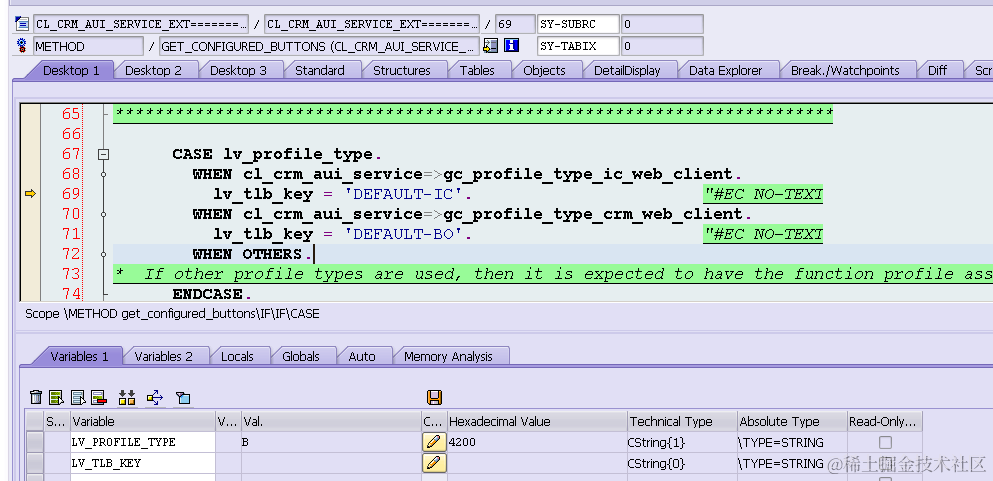Click the program navigation icon left of CL_CRM_AUI_SERVICE_EXT
Image resolution: width=993 pixels, height=481 pixels.
(23, 24)
